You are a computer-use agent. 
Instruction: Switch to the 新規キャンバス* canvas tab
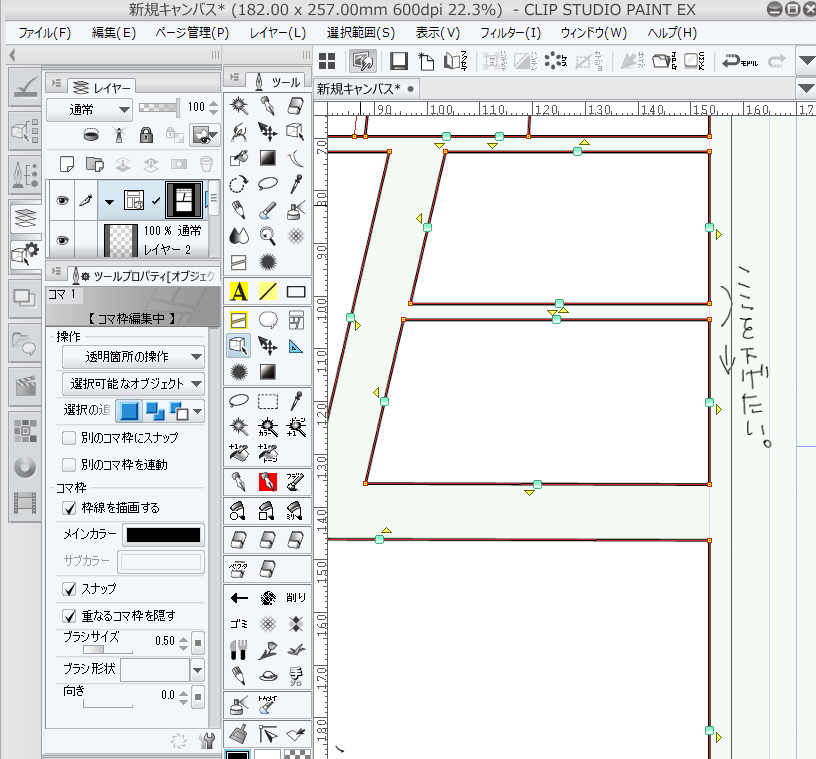coord(359,88)
